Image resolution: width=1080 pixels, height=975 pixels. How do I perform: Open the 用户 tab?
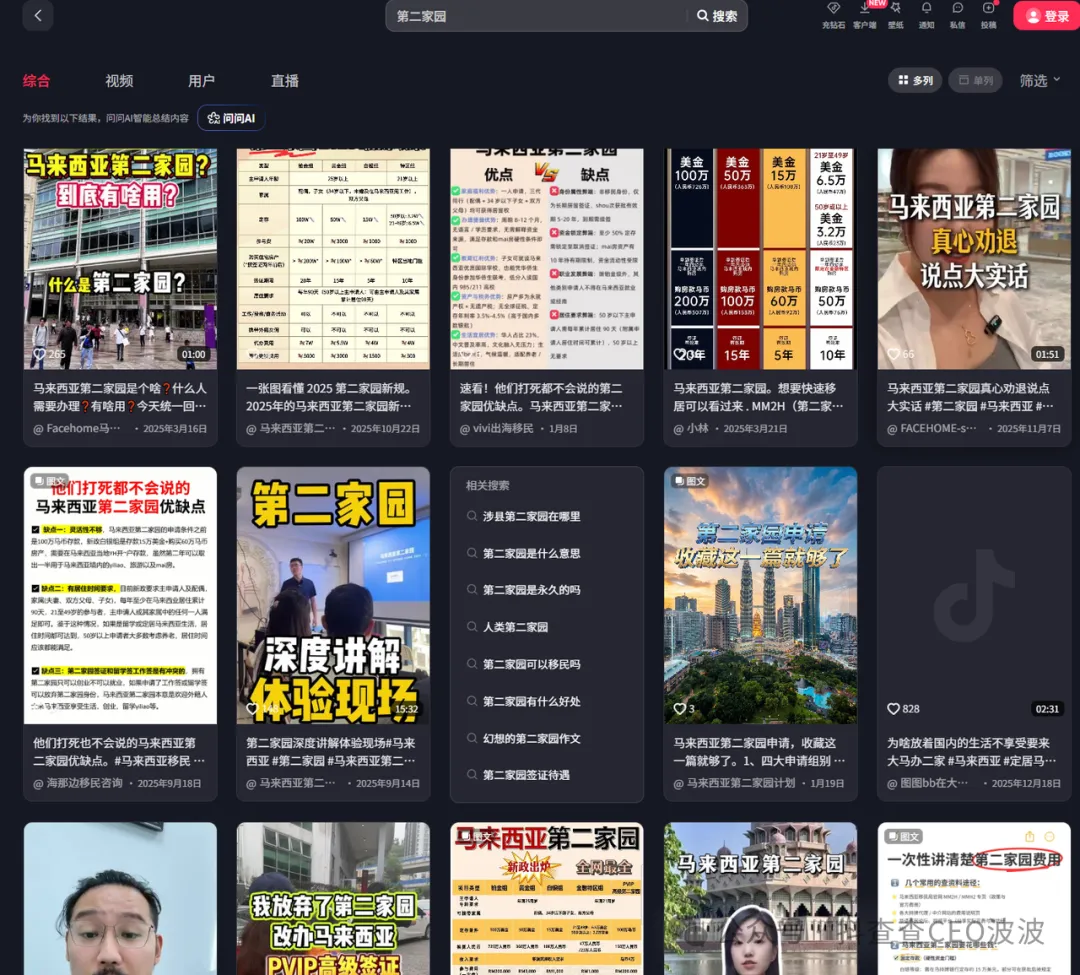(x=202, y=81)
